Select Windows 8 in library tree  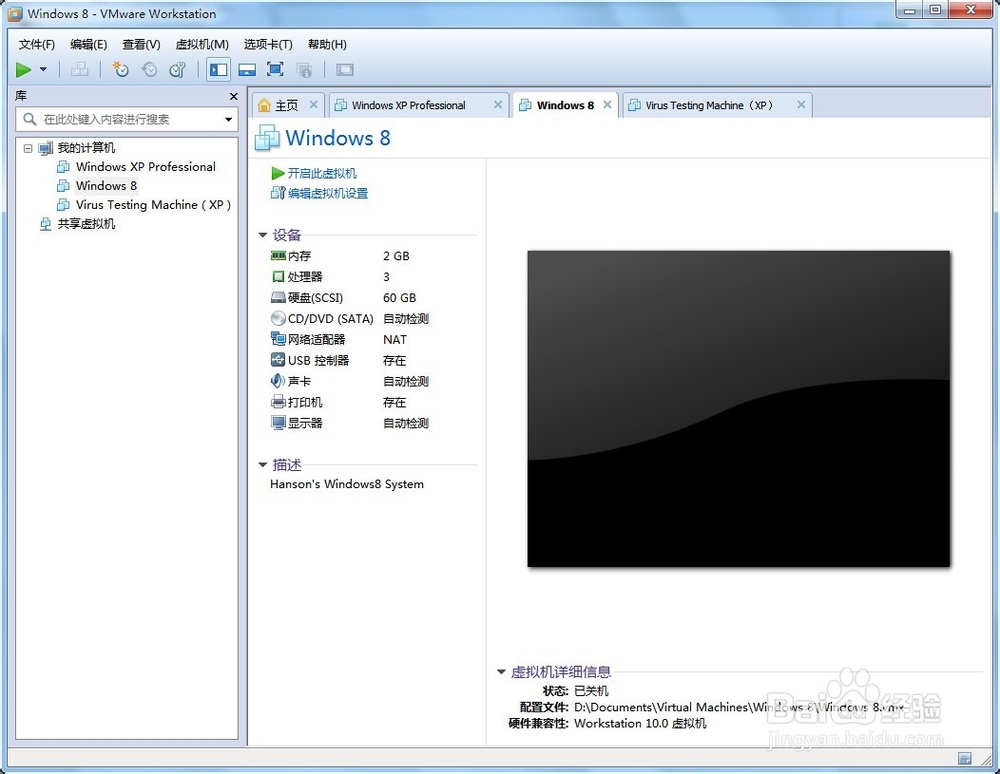tap(106, 186)
